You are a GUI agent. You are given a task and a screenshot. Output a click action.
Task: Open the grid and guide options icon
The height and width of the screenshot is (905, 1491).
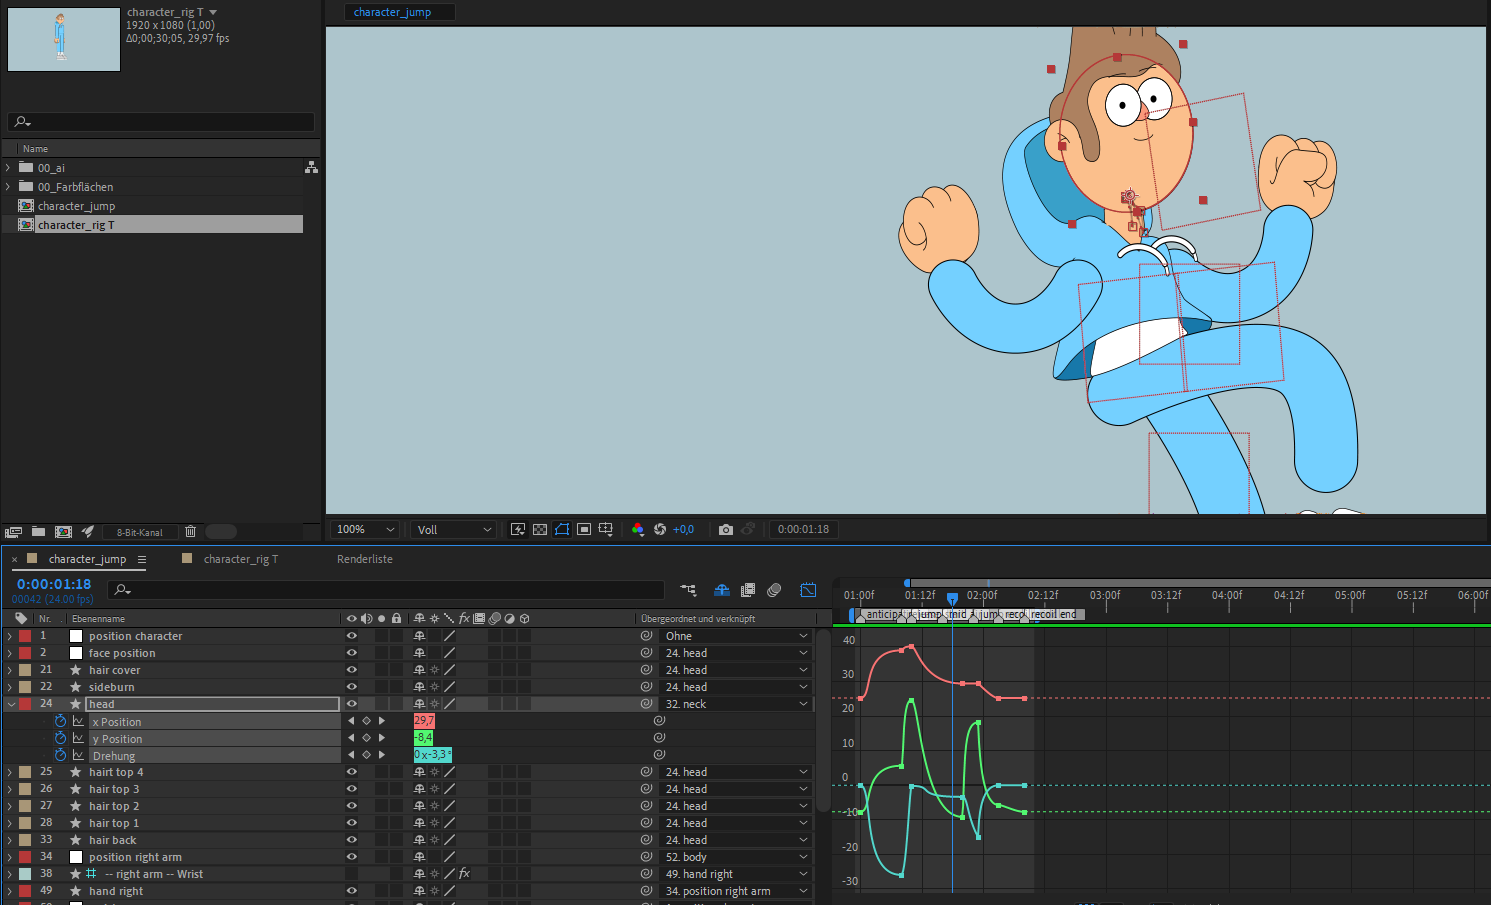tap(606, 530)
